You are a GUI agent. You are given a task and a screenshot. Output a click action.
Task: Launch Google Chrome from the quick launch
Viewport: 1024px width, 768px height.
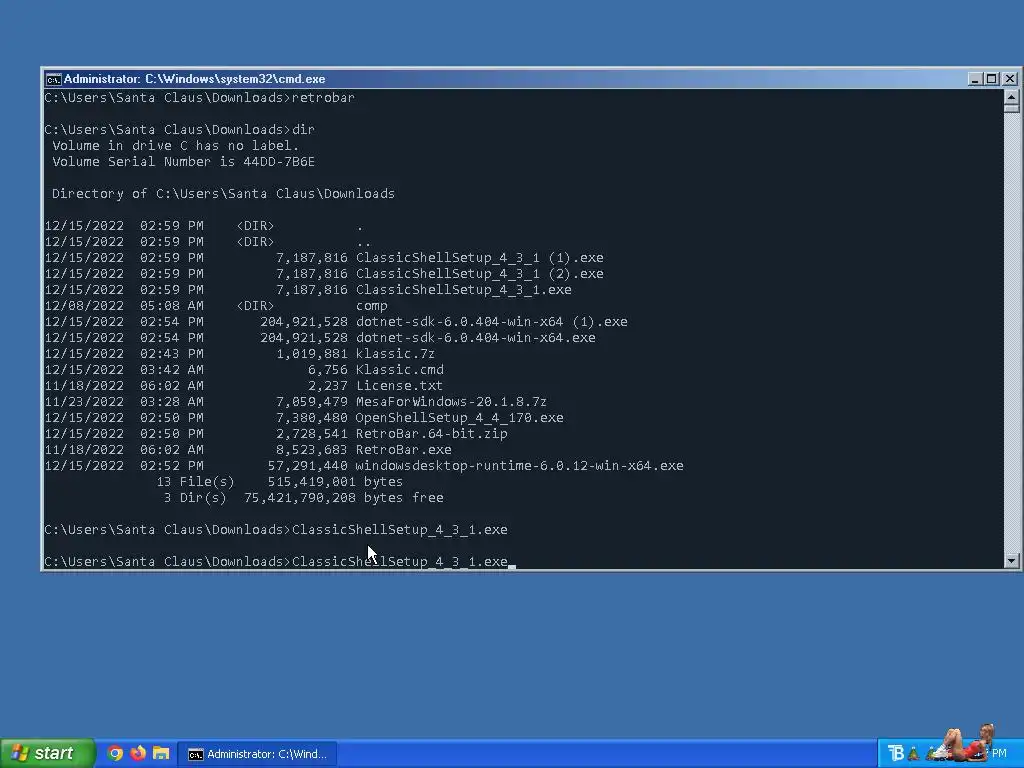(x=115, y=753)
